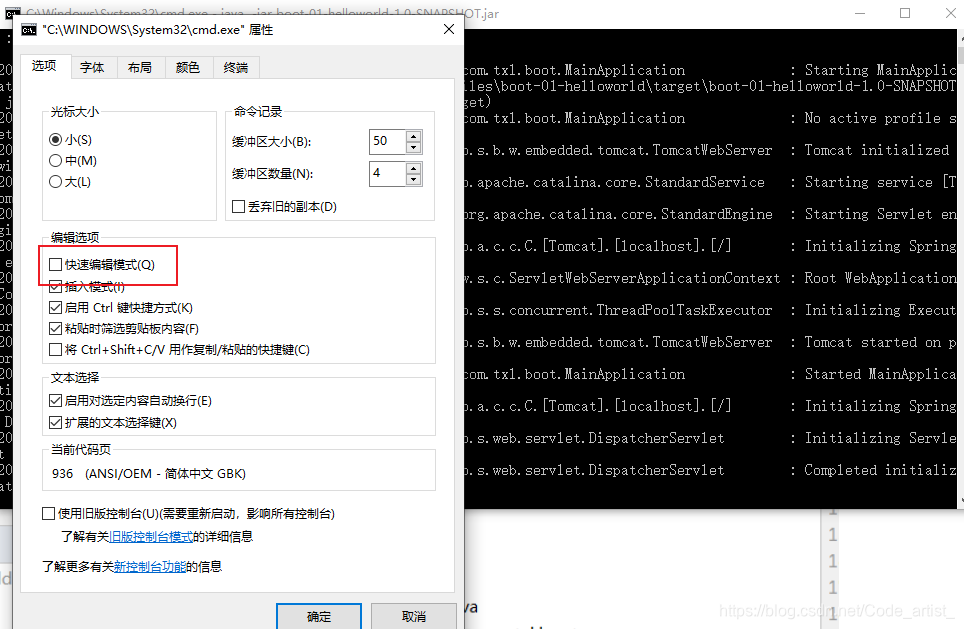Click the 缓冲区大小 input field showing 50
964x629 pixels.
click(387, 141)
